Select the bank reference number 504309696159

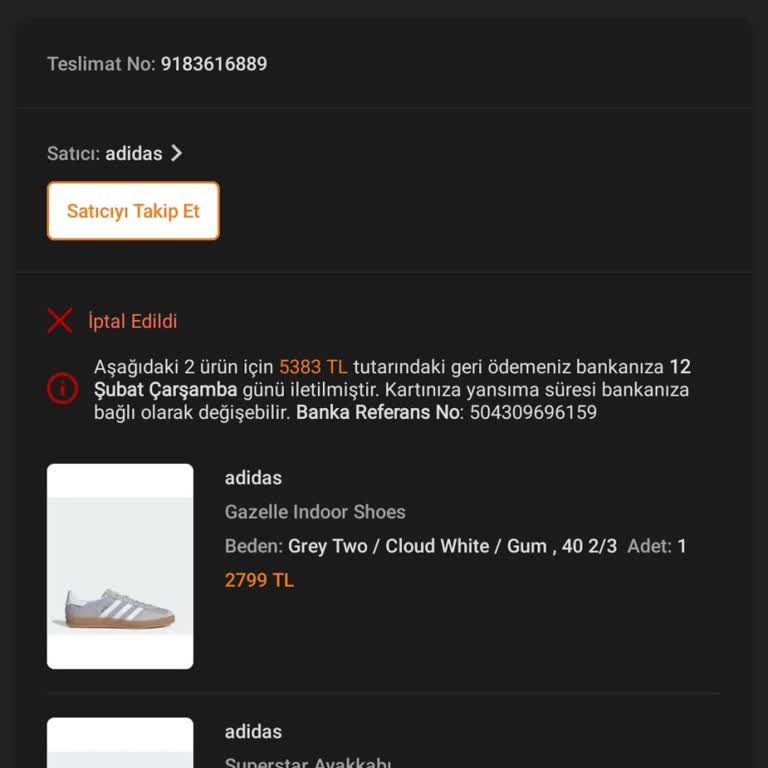pyautogui.click(x=533, y=412)
